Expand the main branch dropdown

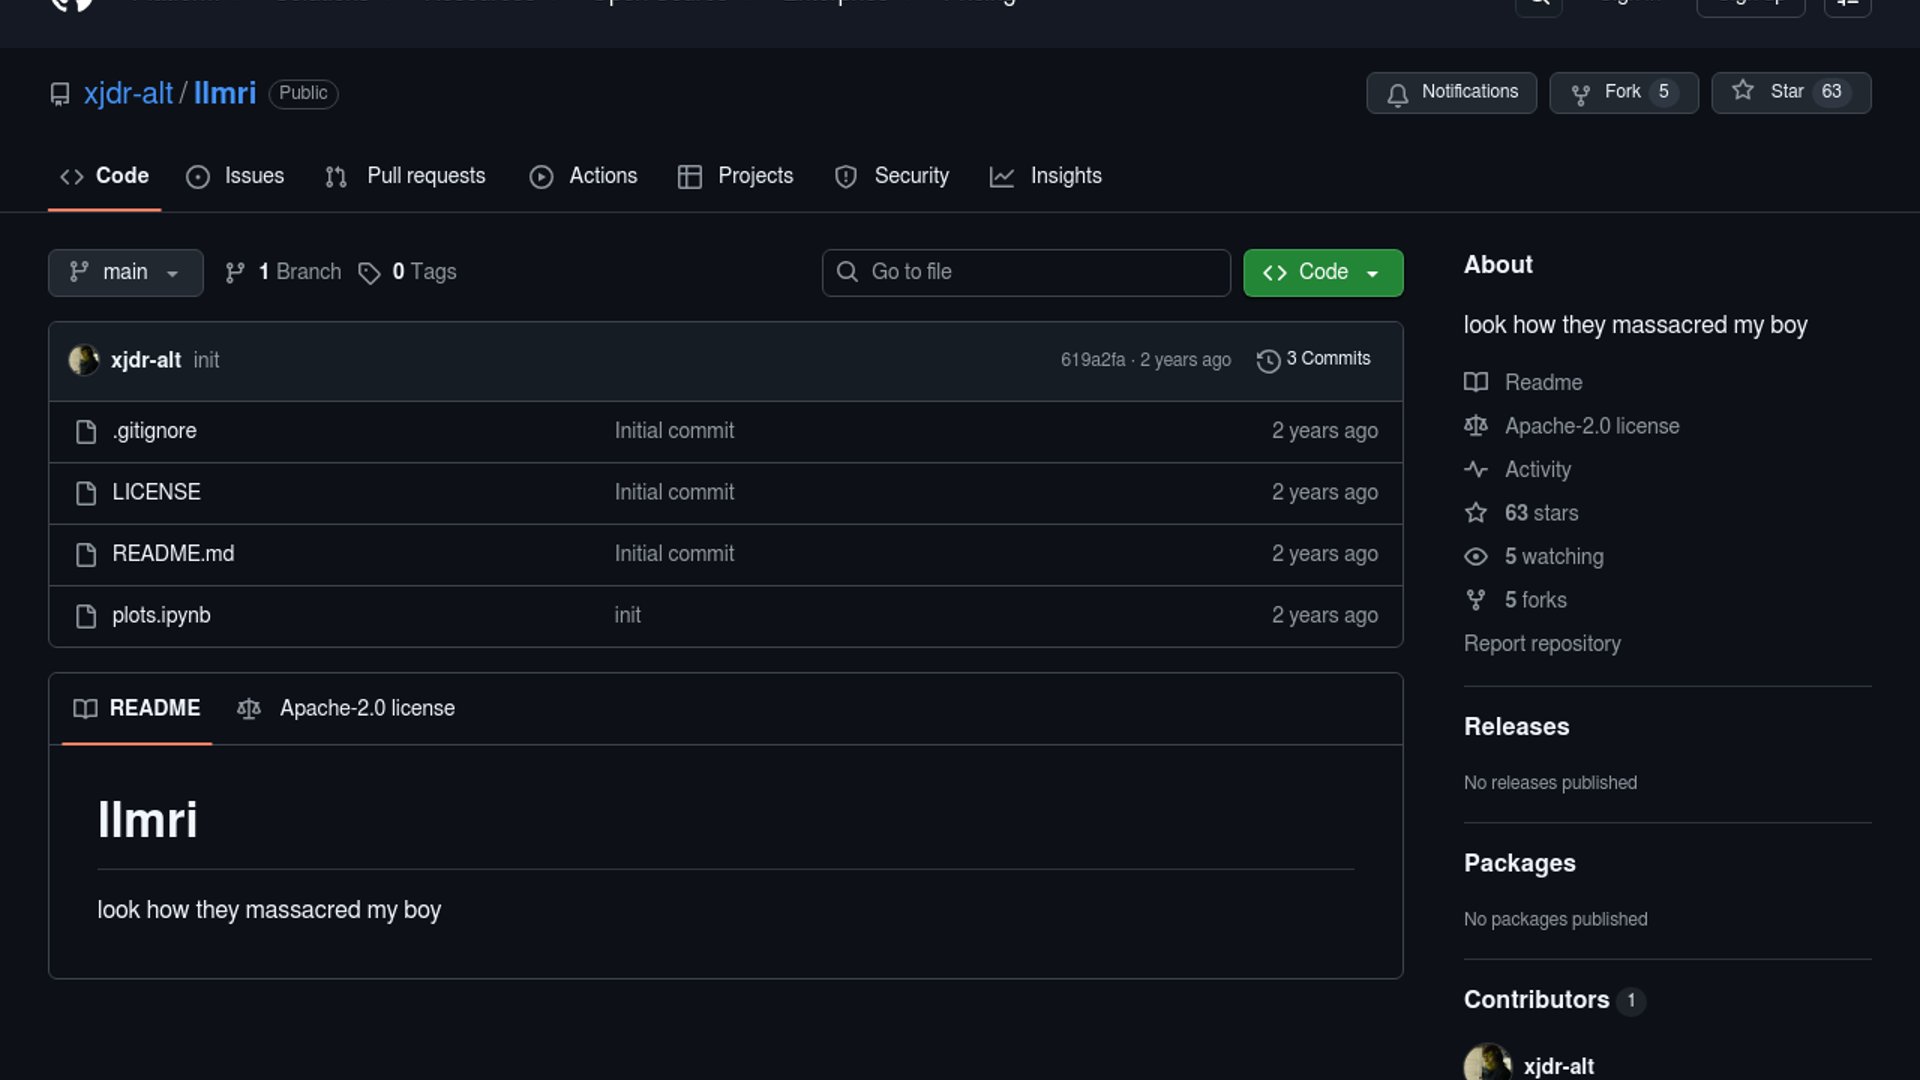pos(125,272)
